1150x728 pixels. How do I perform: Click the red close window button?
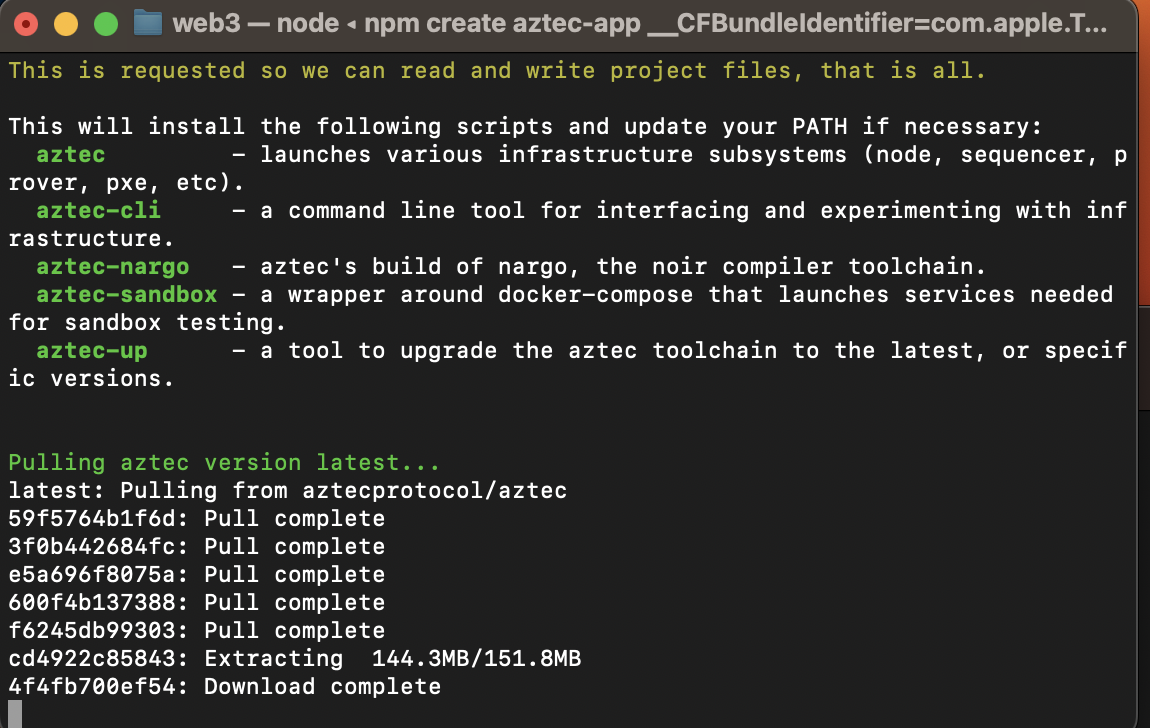(x=26, y=24)
